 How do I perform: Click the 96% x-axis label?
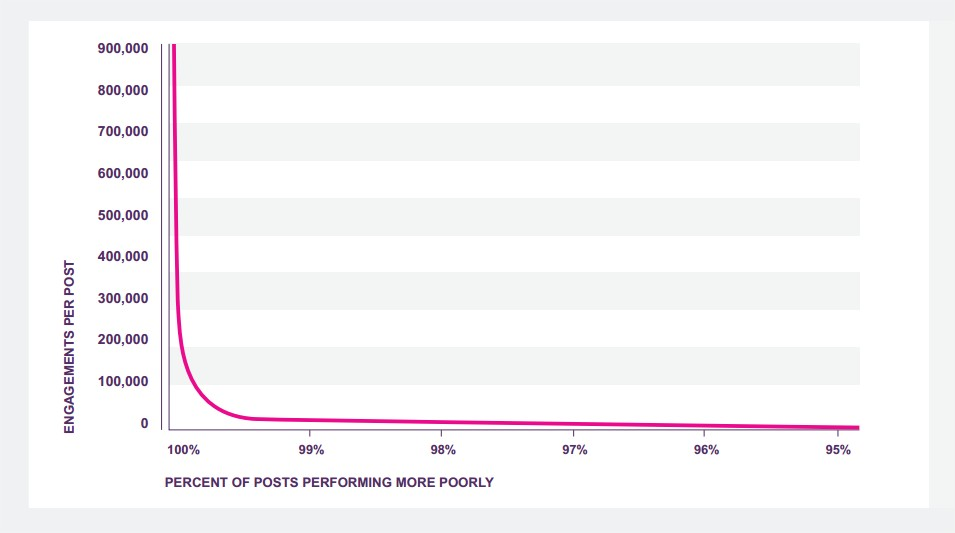[706, 450]
